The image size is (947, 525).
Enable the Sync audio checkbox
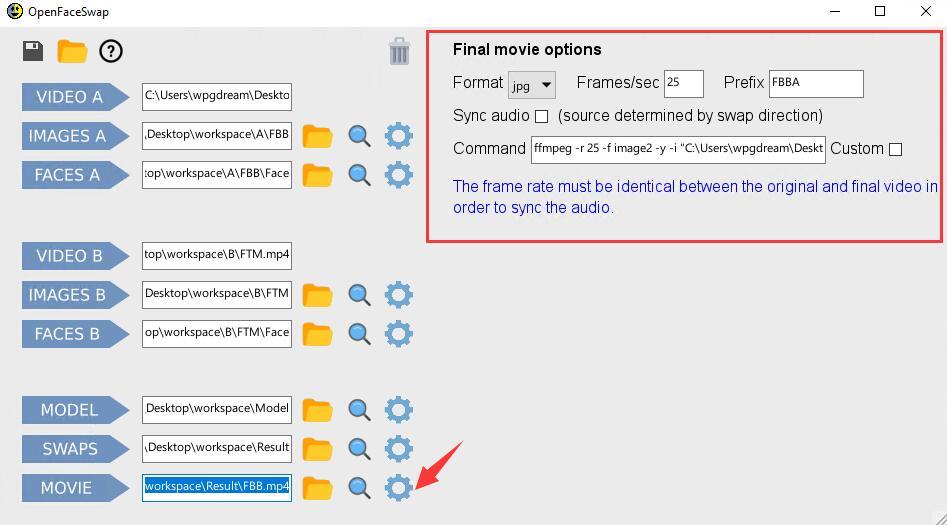(542, 116)
